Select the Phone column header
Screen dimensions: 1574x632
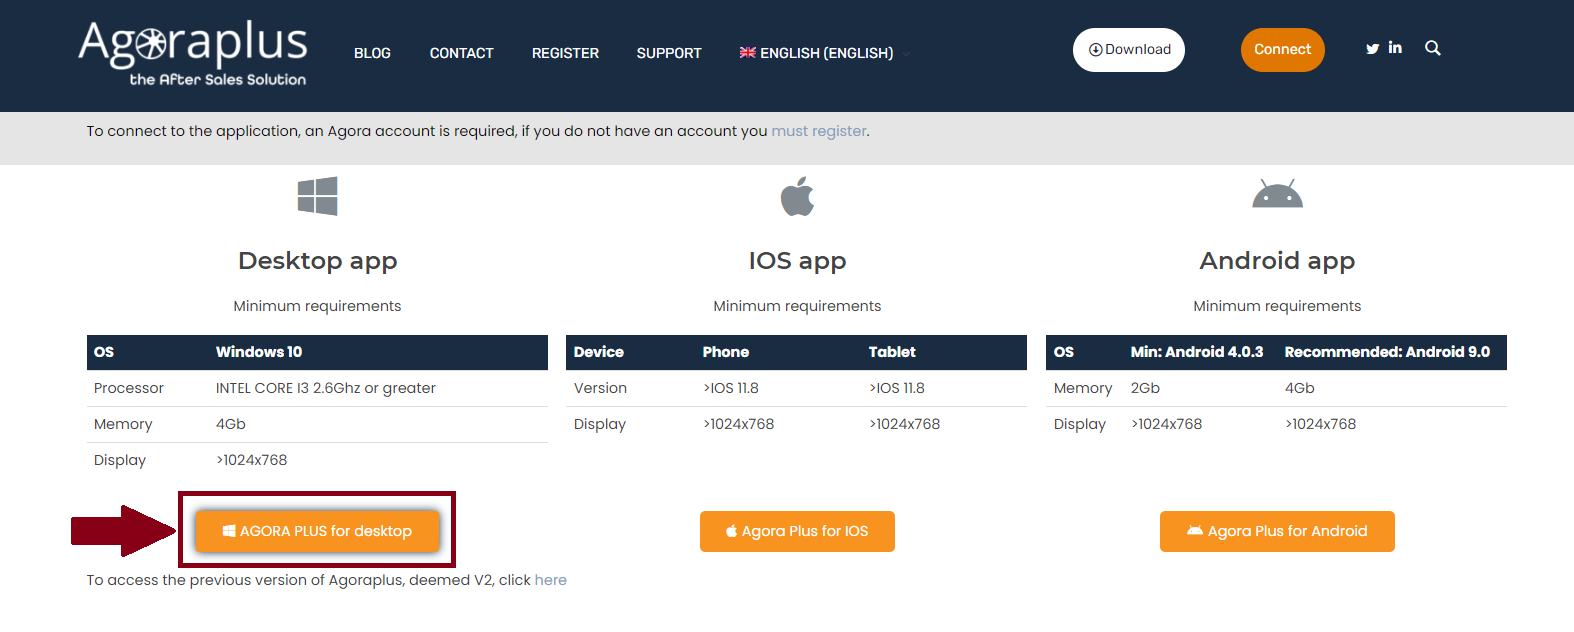click(726, 352)
